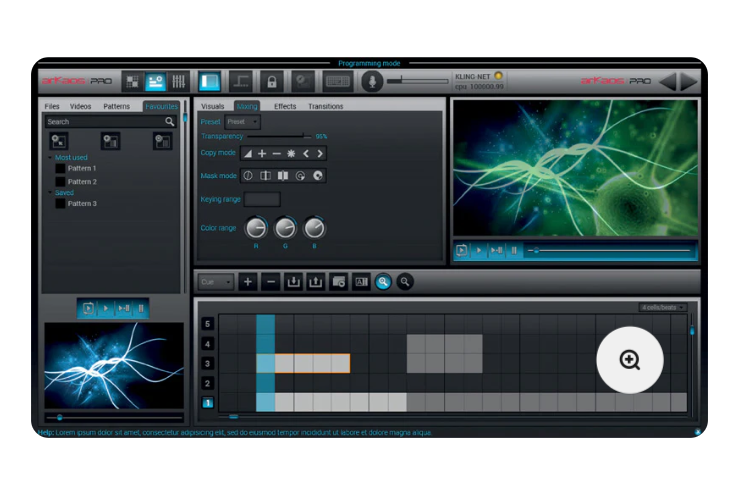Click the mixer faders icon
736x484 pixels.
pos(179,81)
